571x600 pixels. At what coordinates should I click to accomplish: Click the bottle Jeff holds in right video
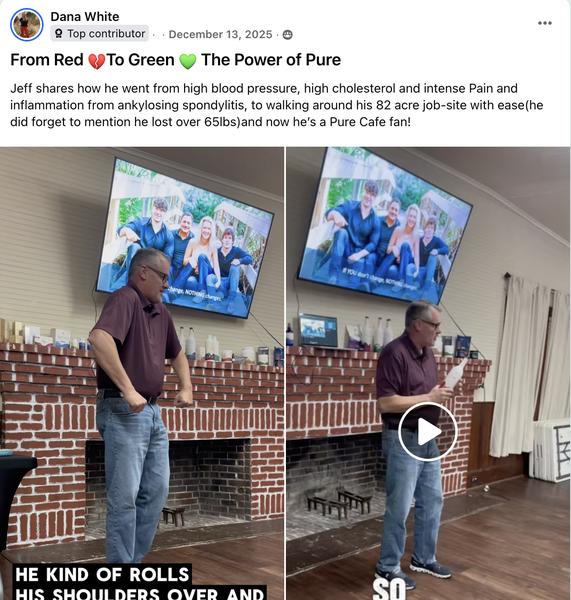tap(455, 373)
